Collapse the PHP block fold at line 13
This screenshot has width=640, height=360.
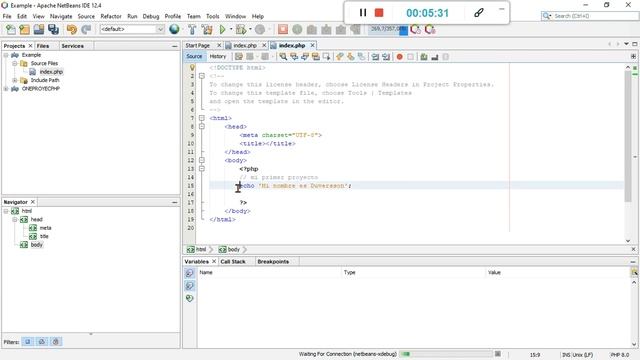pyautogui.click(x=202, y=169)
